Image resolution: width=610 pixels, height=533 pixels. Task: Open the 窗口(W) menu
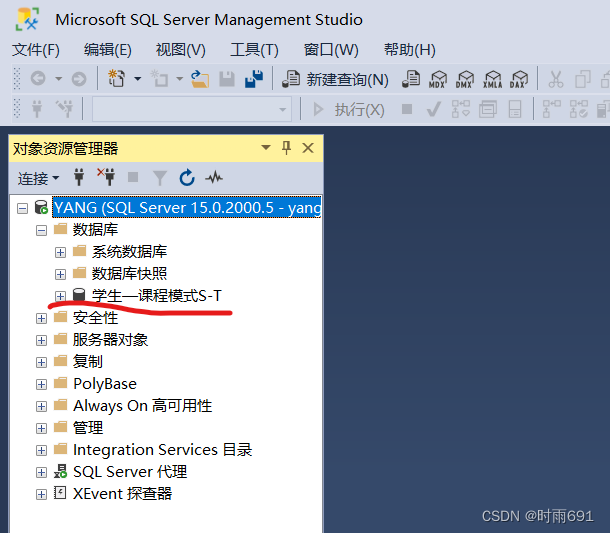pyautogui.click(x=331, y=50)
